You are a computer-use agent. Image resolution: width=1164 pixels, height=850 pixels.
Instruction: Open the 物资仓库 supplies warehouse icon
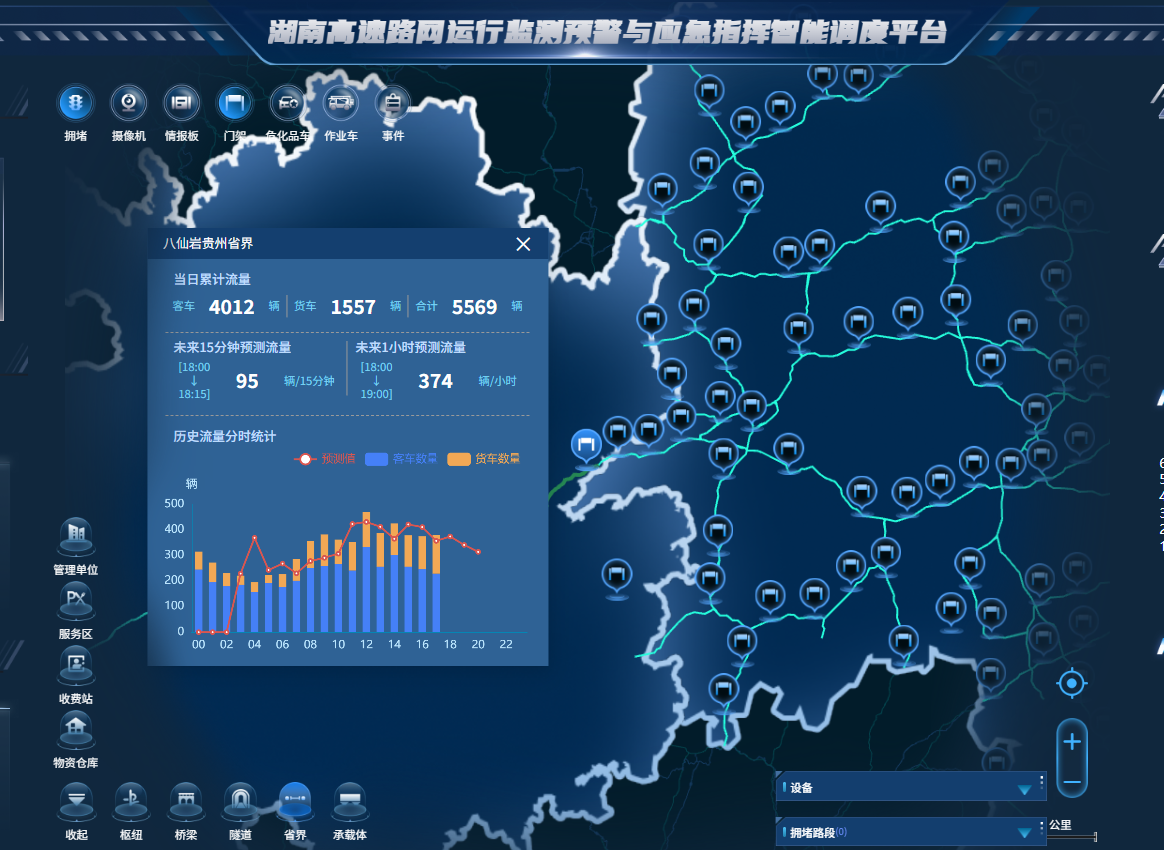[76, 729]
